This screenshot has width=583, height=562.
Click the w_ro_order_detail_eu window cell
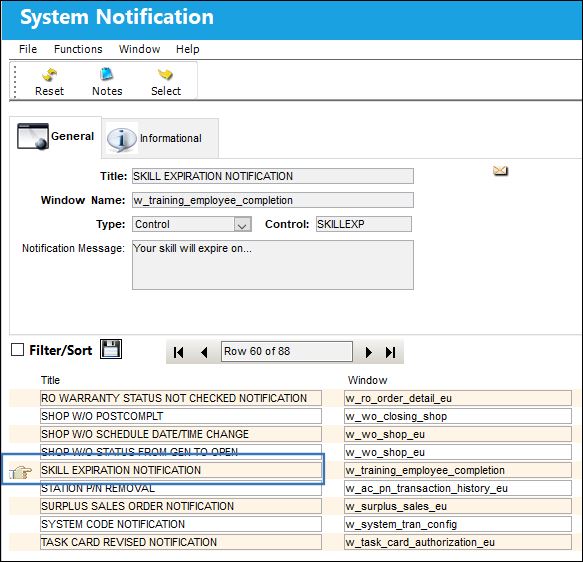tap(458, 398)
